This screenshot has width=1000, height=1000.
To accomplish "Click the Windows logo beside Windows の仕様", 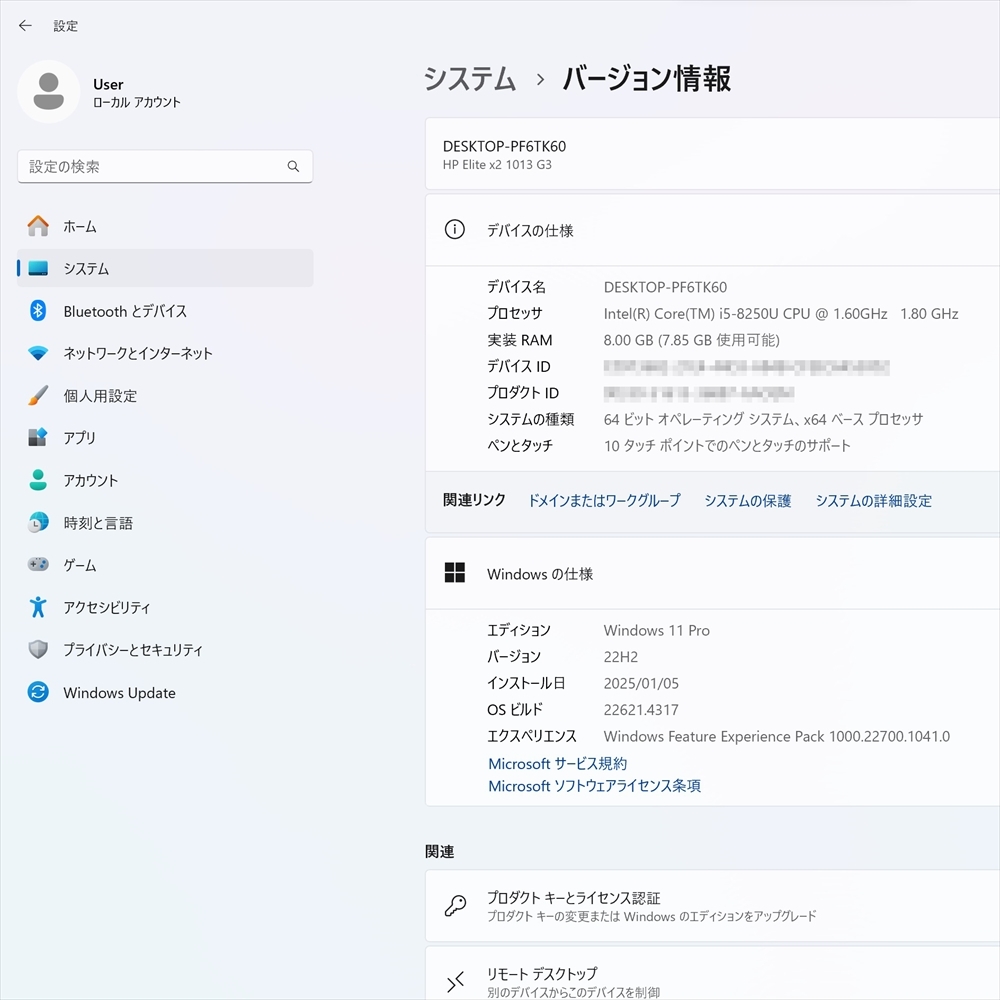I will [455, 573].
